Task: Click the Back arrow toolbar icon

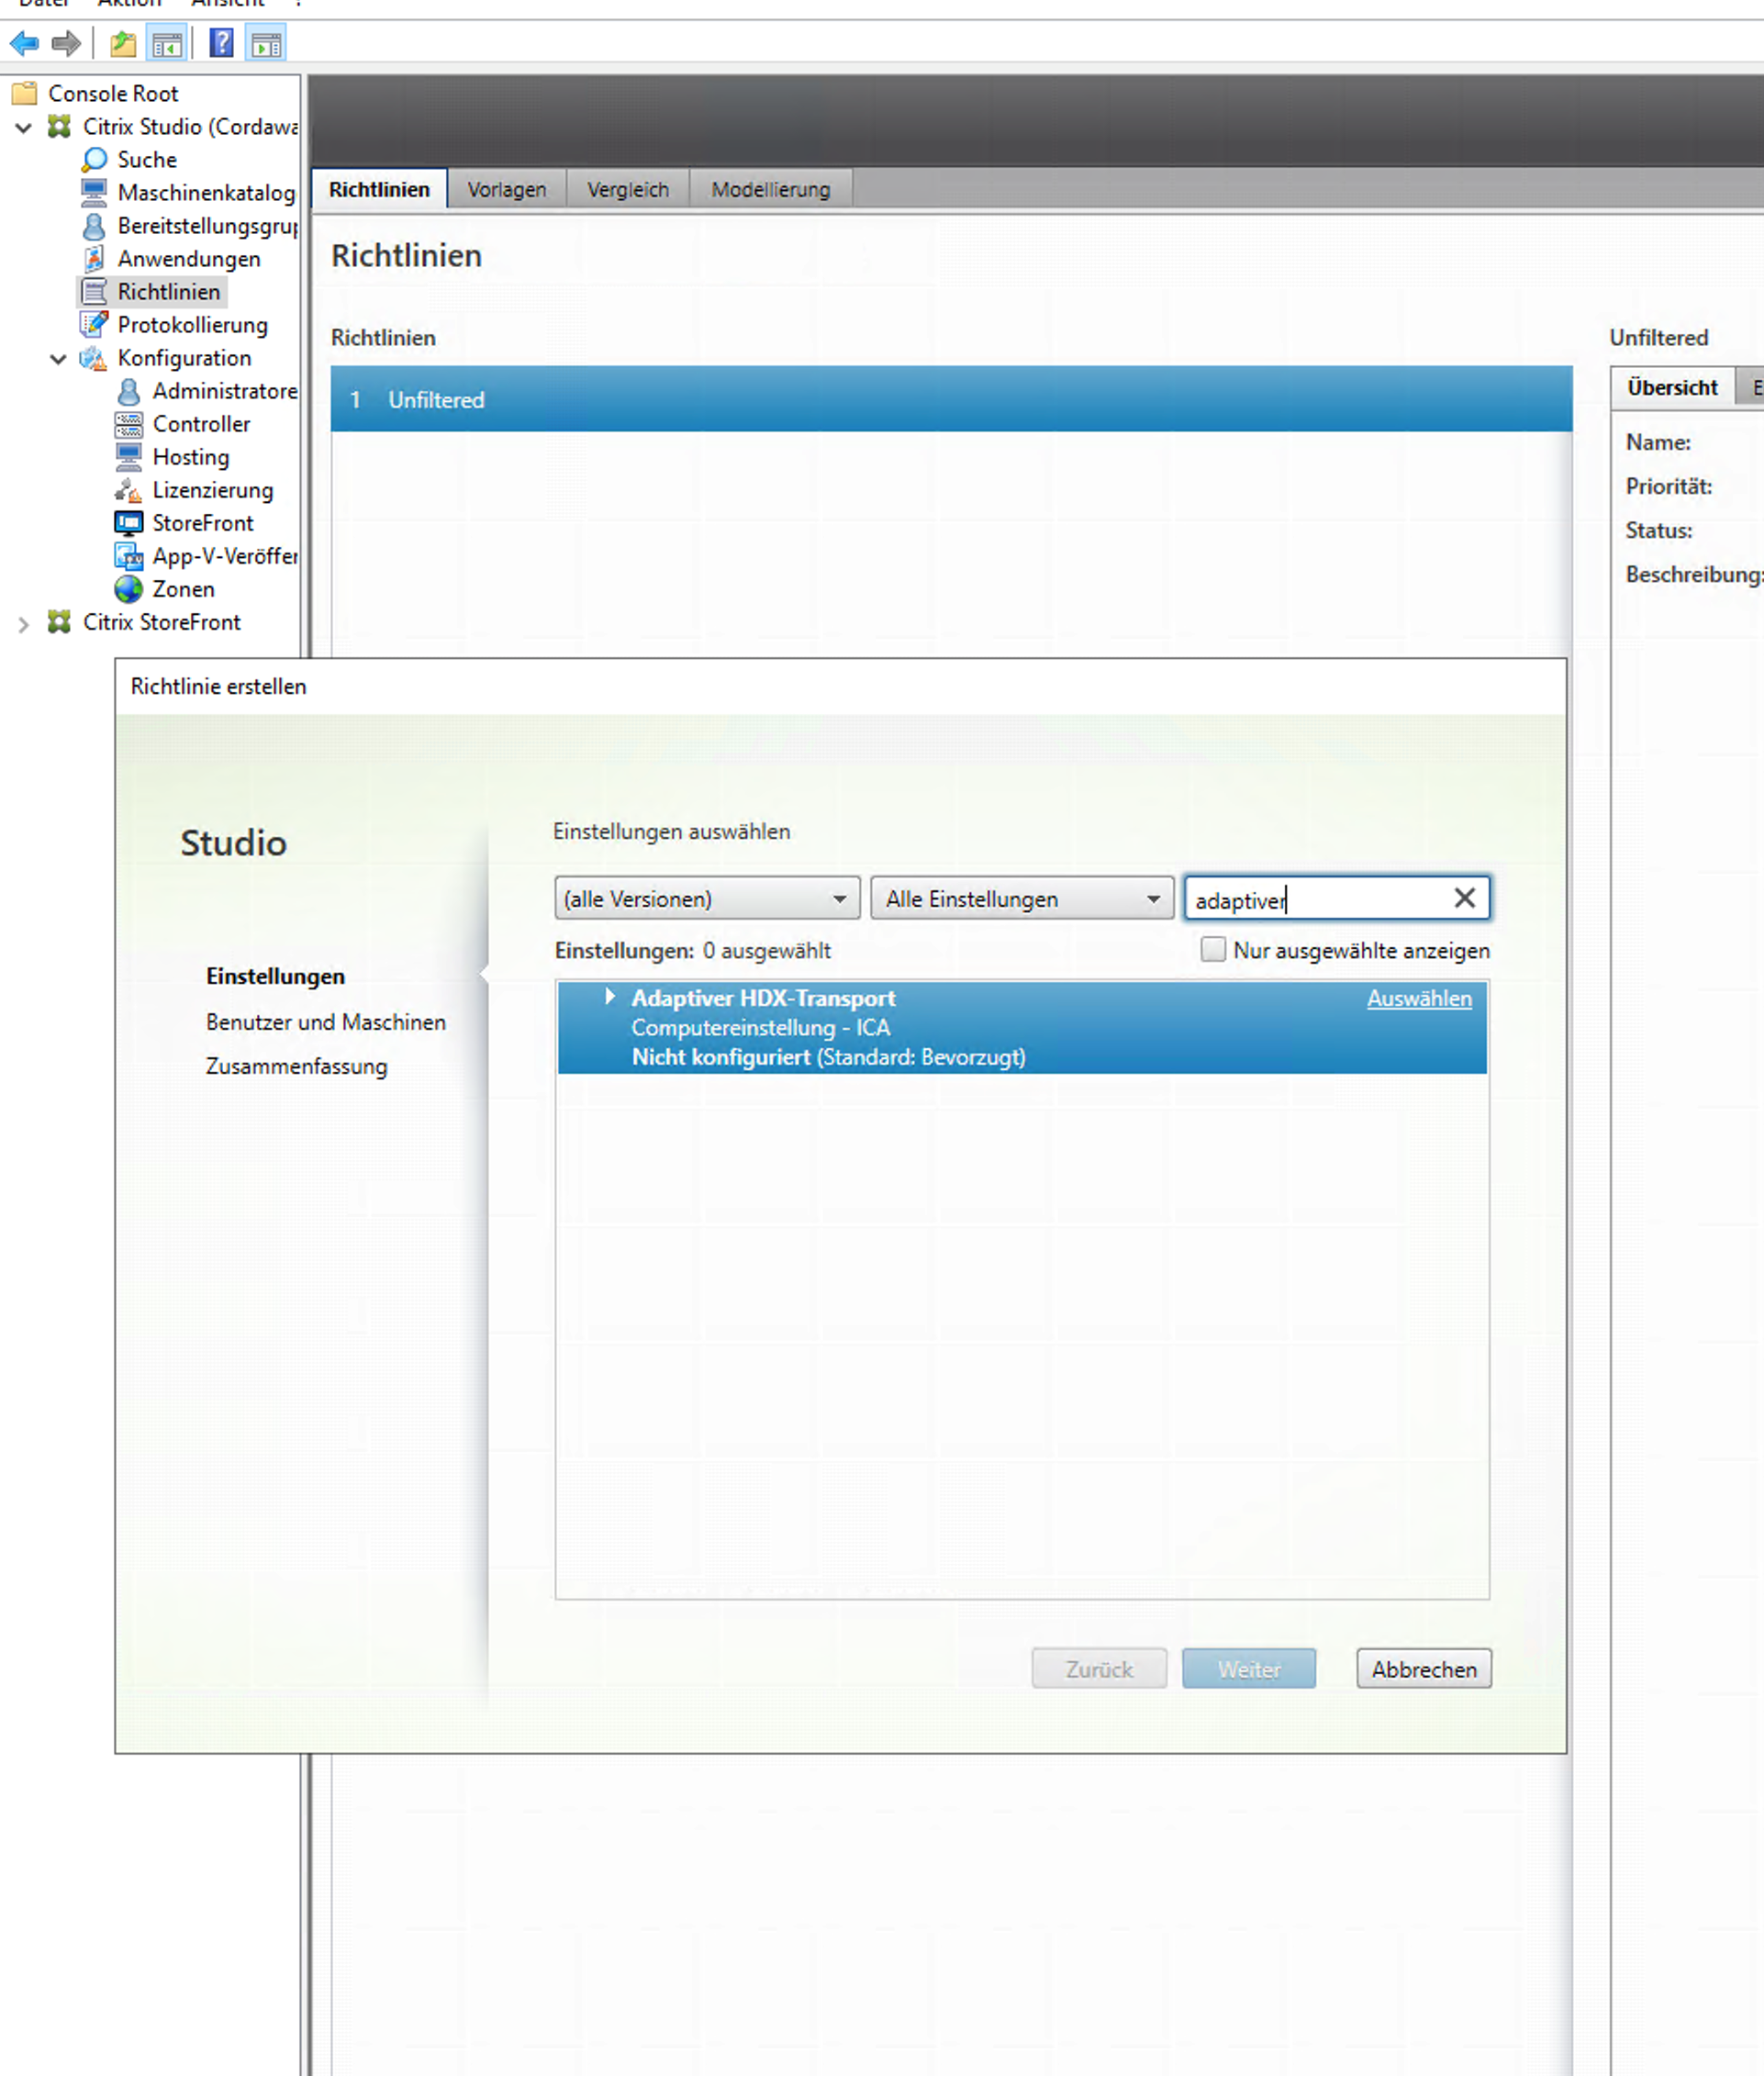Action: tap(24, 43)
